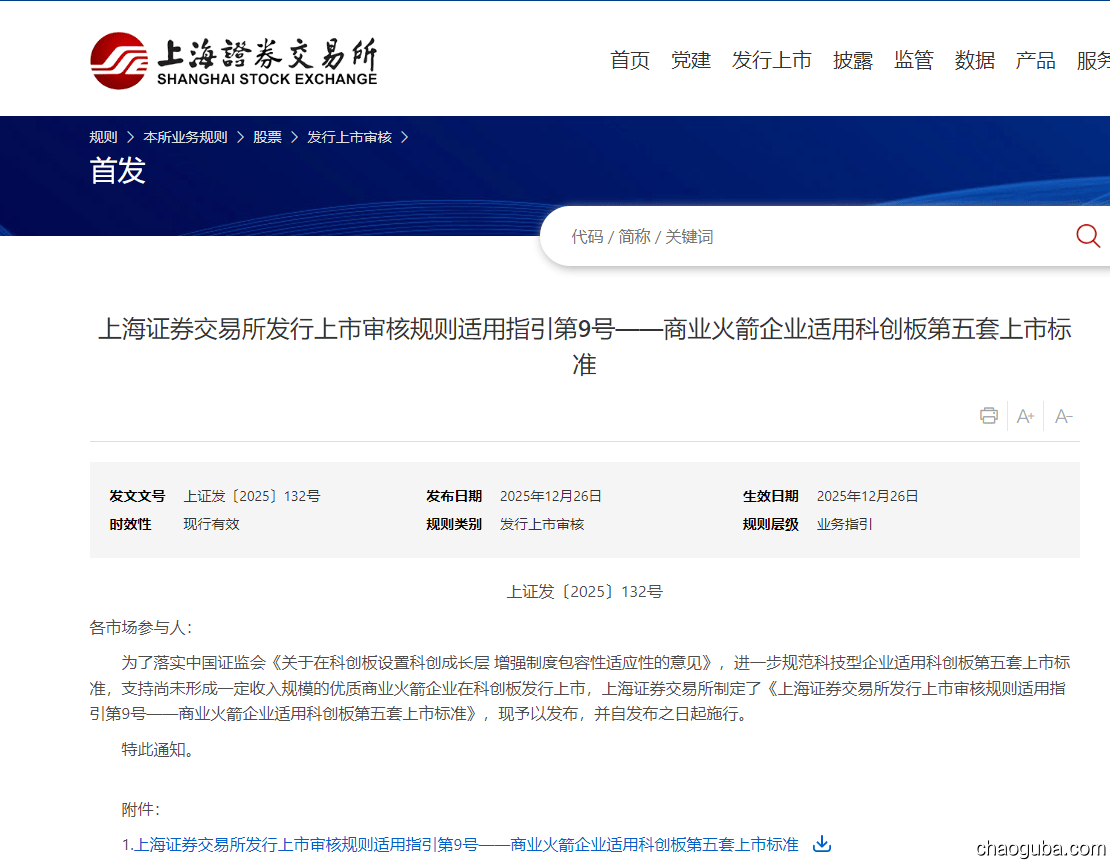Open the 首页 navigation item

[x=629, y=60]
